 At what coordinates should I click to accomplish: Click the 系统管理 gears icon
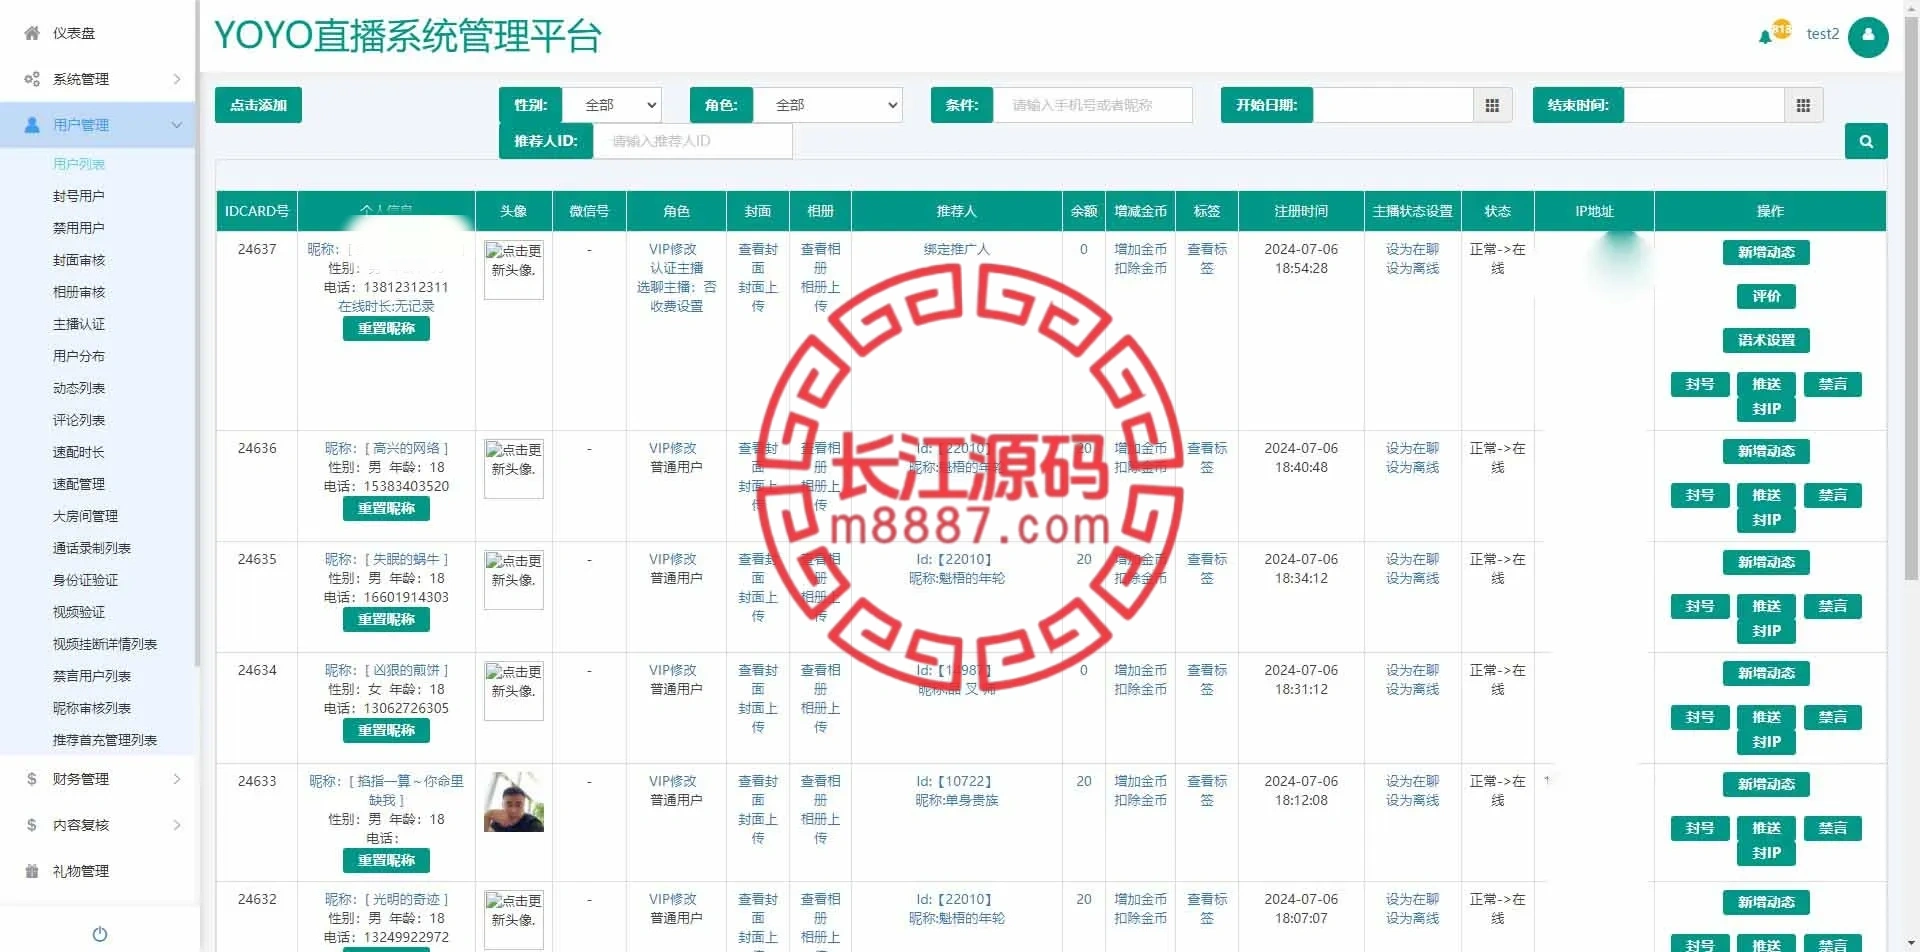[x=32, y=79]
